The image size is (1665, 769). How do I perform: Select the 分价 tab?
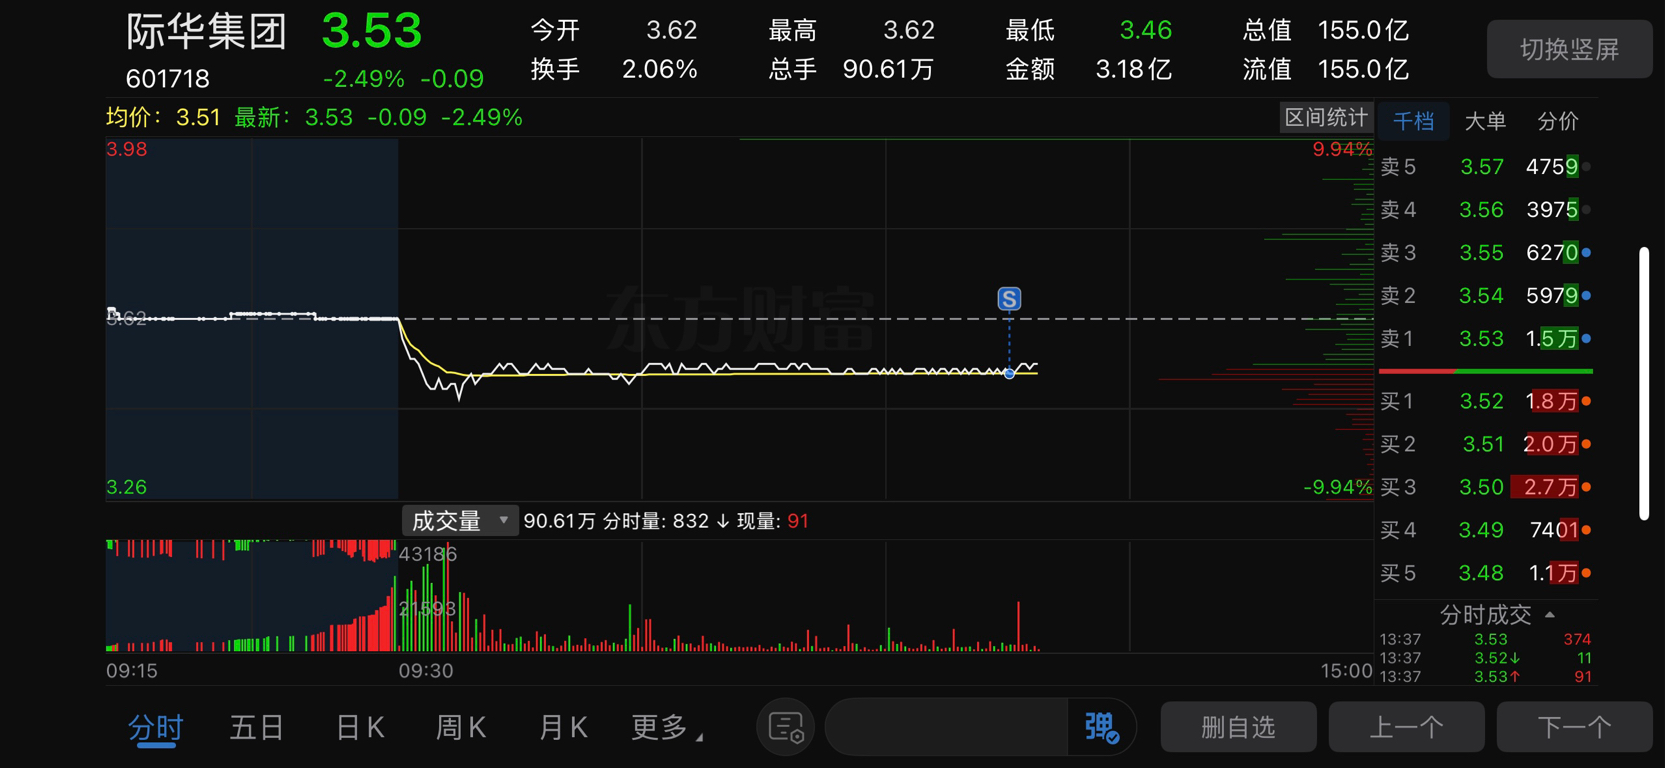point(1557,121)
